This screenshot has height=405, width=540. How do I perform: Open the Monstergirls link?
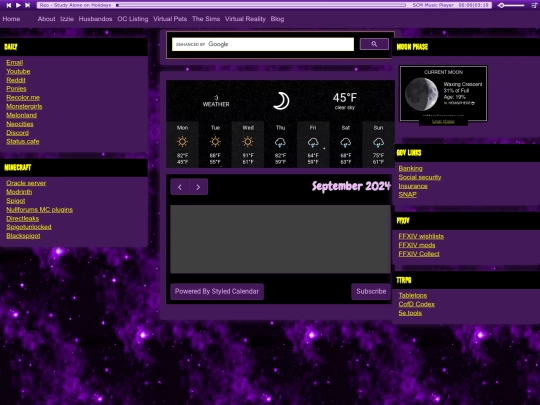coord(24,106)
